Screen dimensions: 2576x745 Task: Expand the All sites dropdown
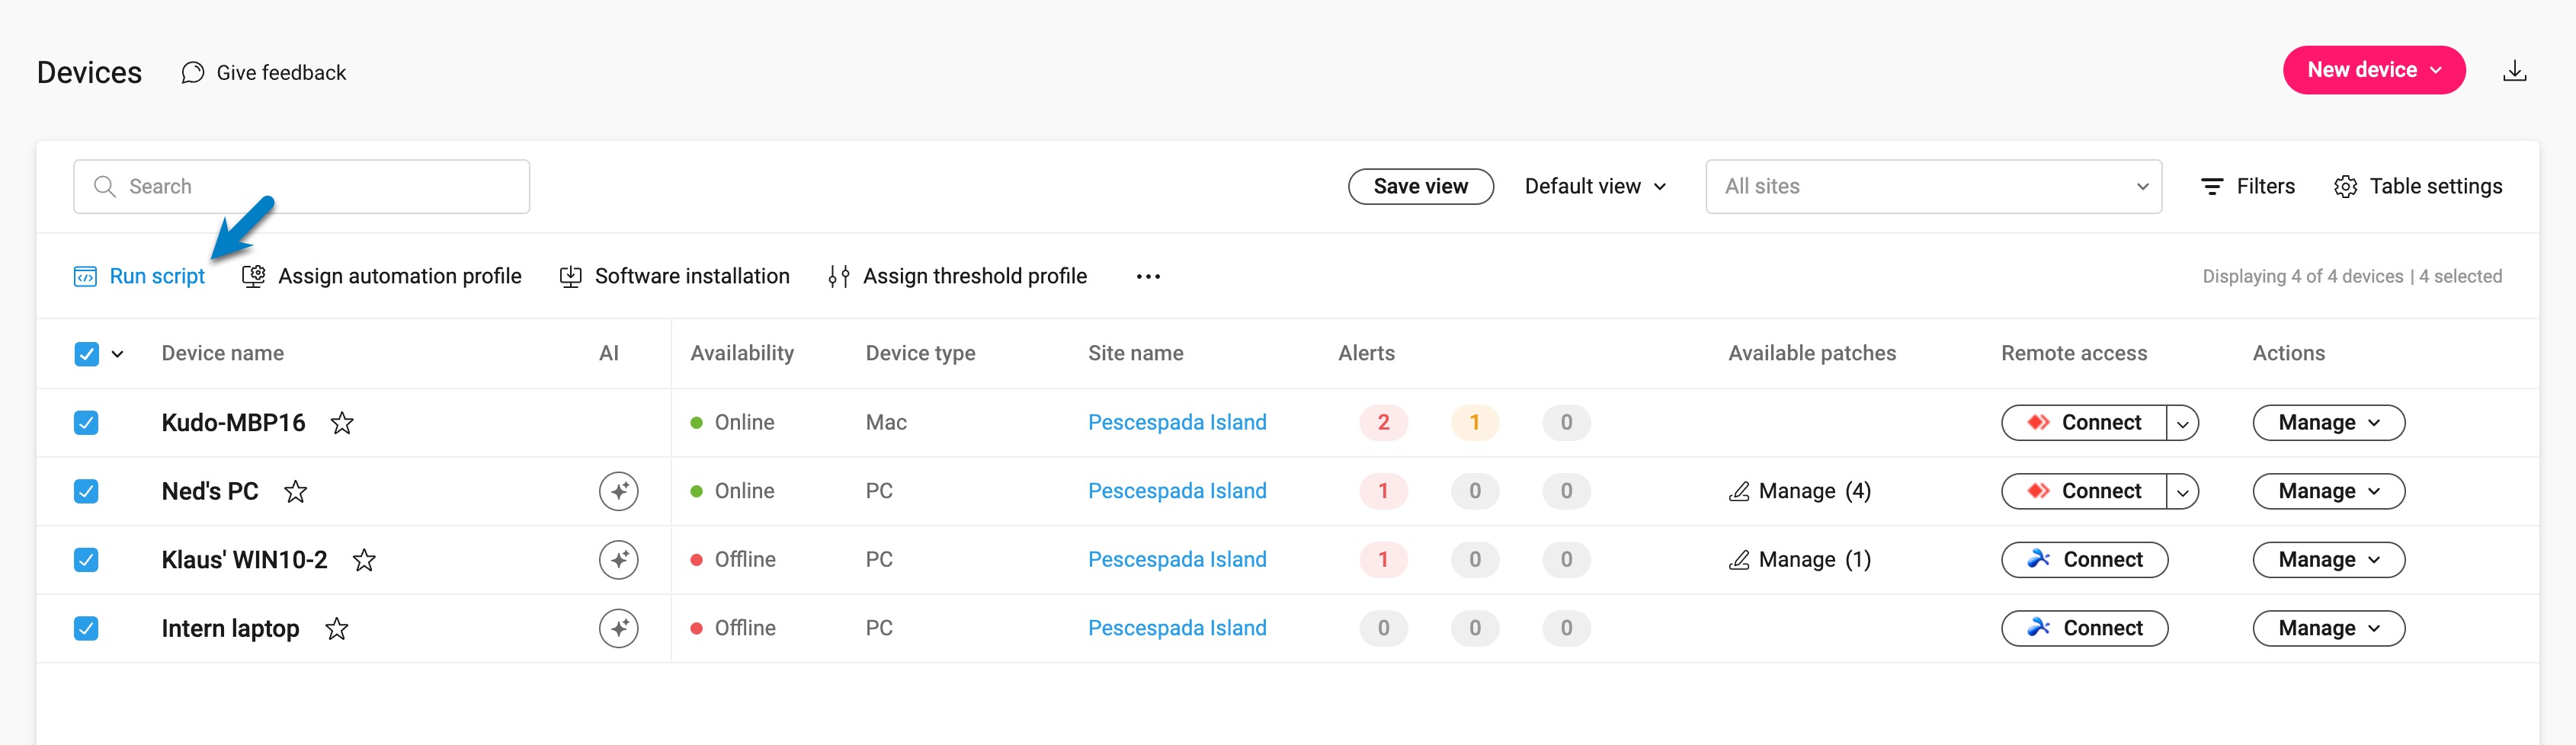click(x=1933, y=187)
